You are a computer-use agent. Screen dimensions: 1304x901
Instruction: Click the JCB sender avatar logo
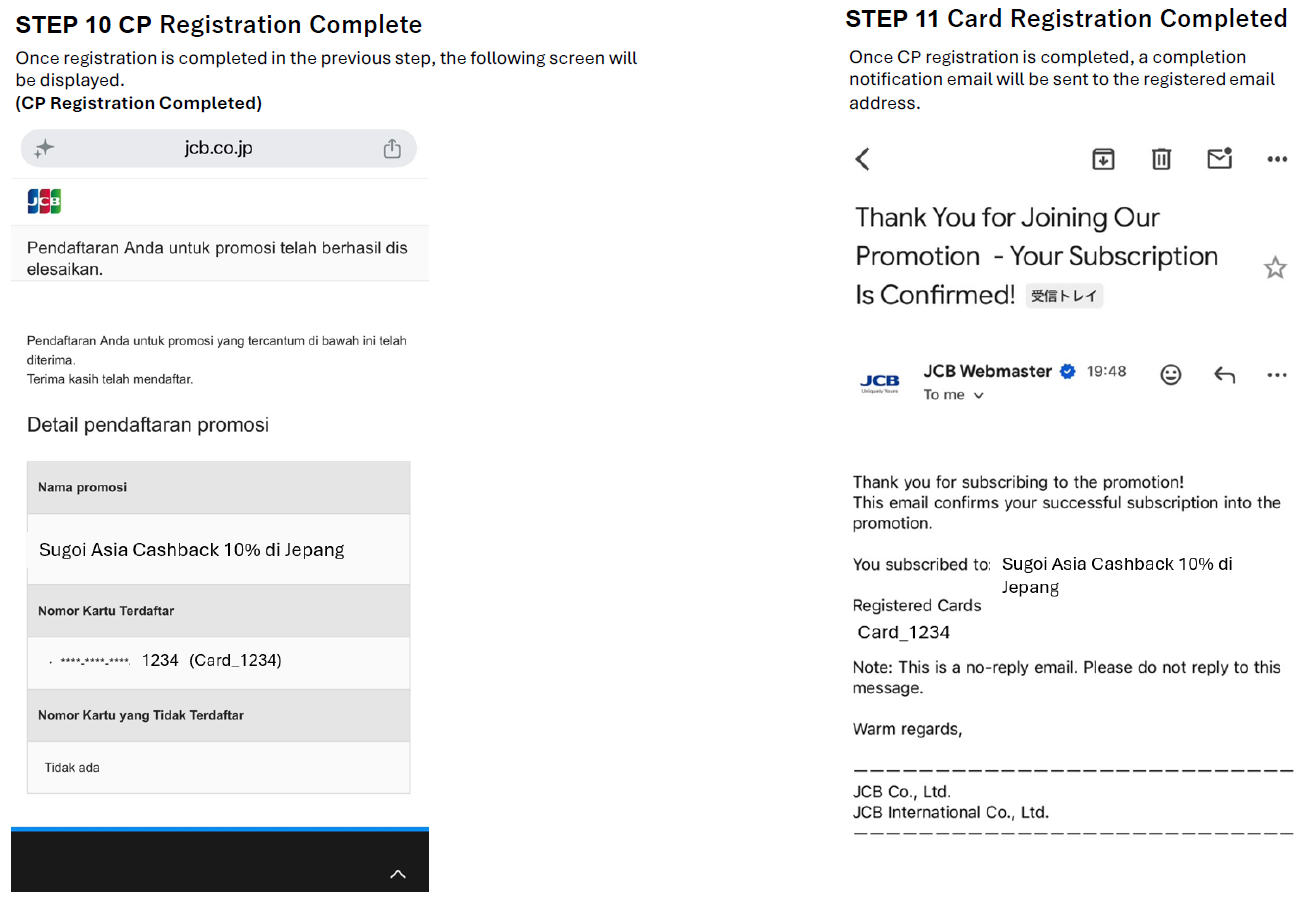click(880, 383)
